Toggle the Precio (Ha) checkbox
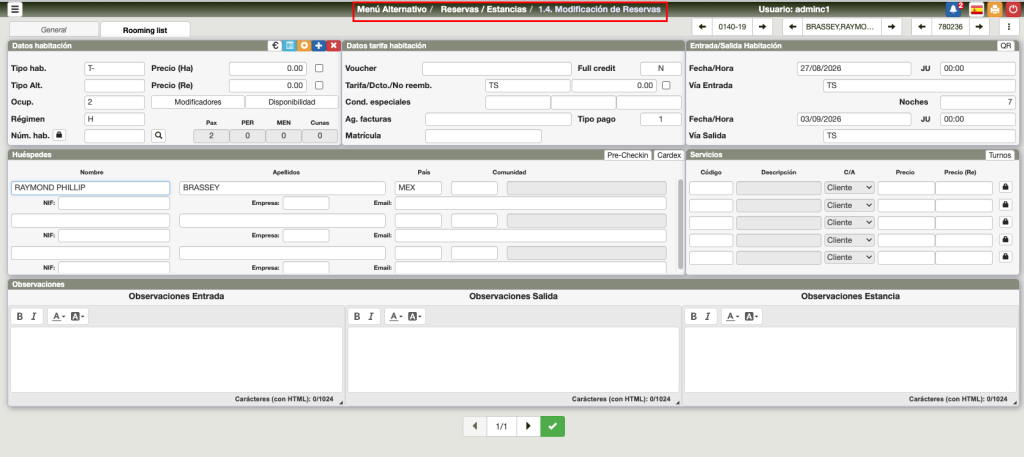Viewport: 1024px width, 457px height. point(319,68)
